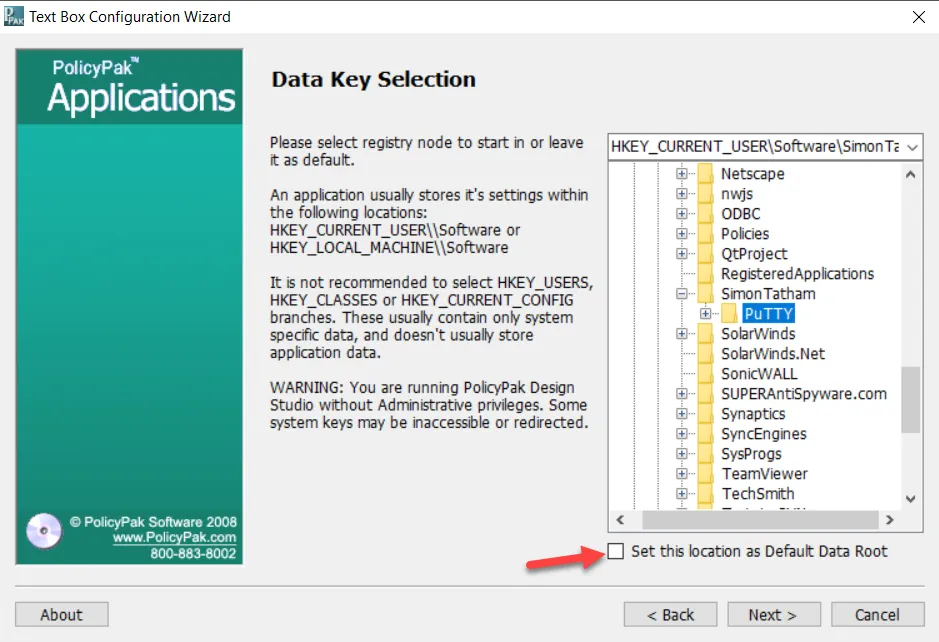Viewport: 939px width, 642px height.
Task: Expand the nwjs registry node
Action: 681,193
